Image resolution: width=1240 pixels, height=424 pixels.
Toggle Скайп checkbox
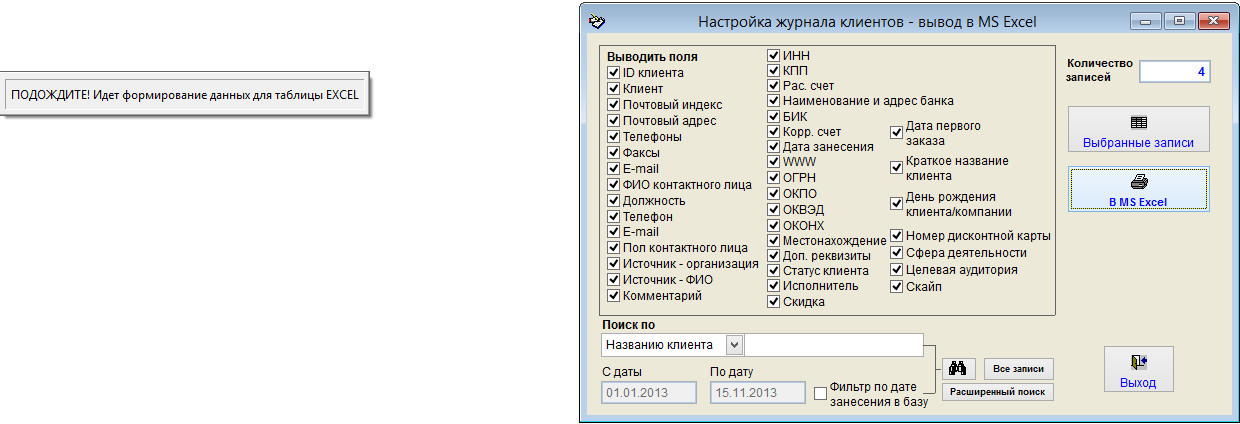897,286
